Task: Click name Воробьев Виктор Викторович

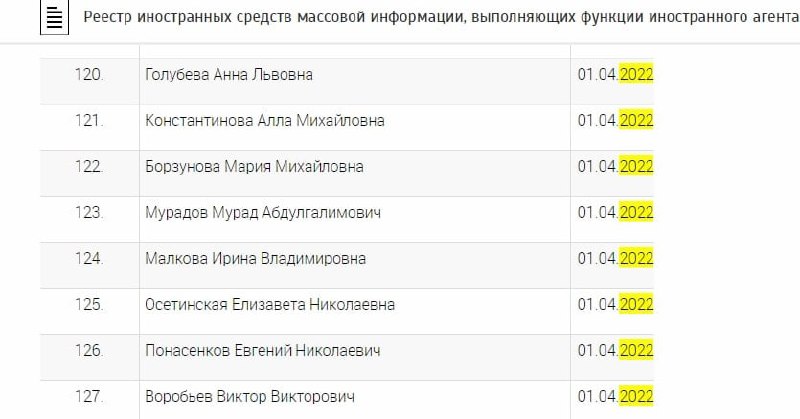Action: (250, 397)
